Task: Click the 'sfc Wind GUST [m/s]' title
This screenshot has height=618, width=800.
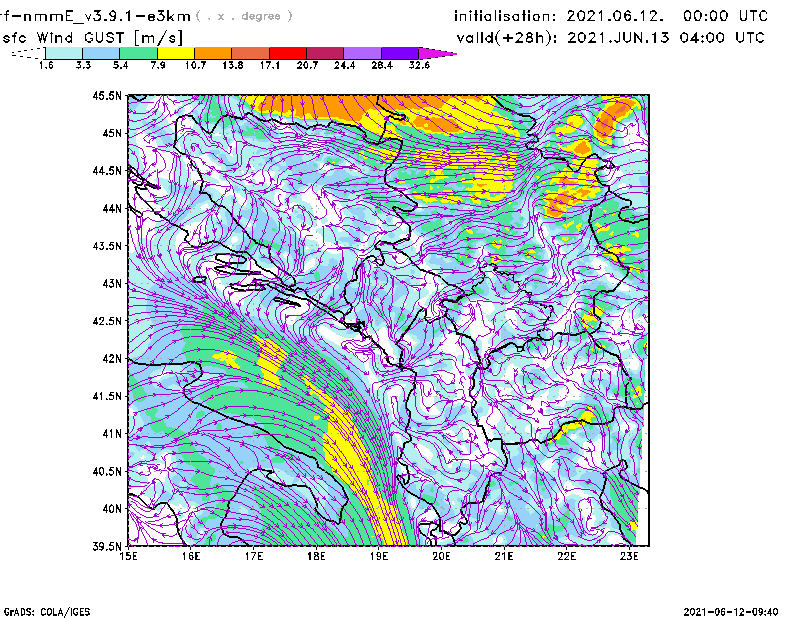Action: click(92, 38)
